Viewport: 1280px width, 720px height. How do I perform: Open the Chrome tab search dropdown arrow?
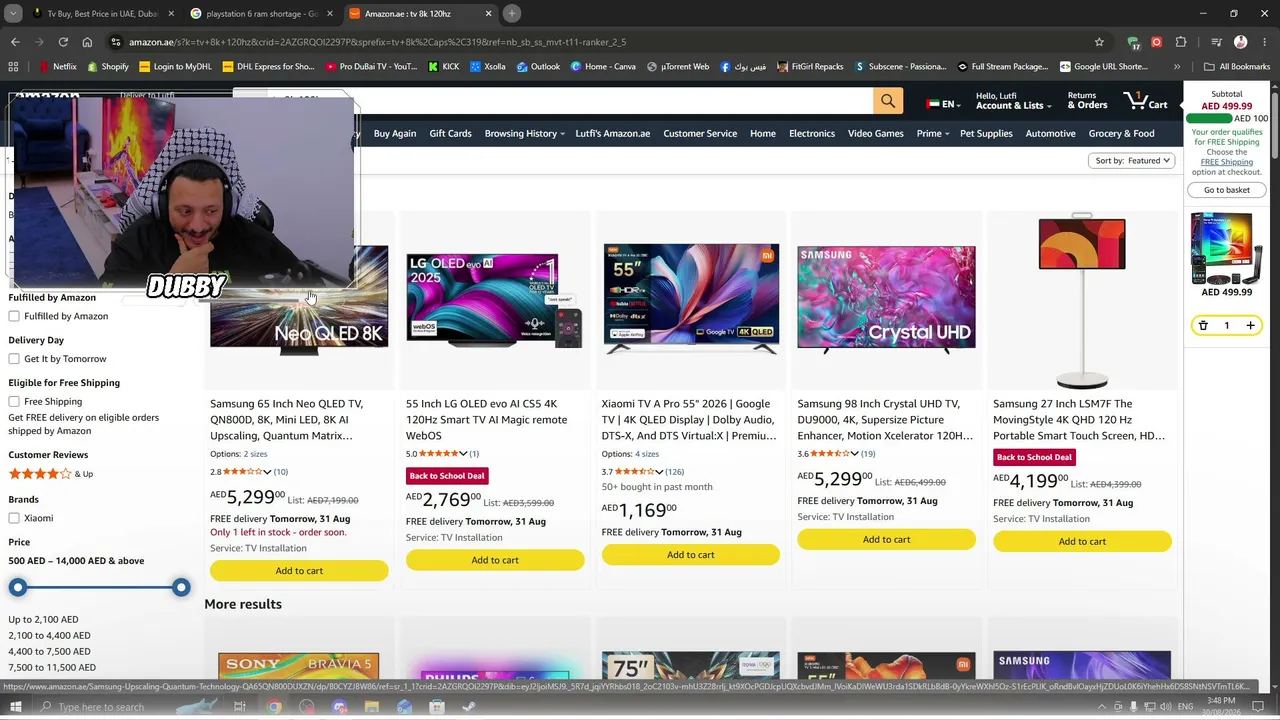coord(13,14)
